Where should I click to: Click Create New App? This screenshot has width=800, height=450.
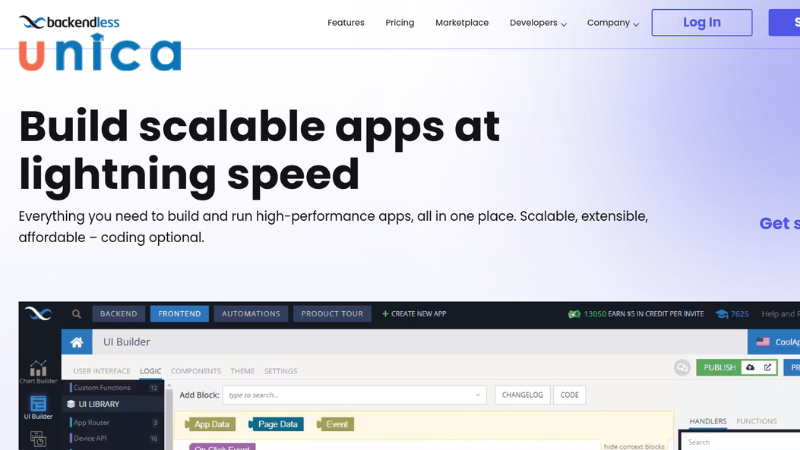pos(414,314)
